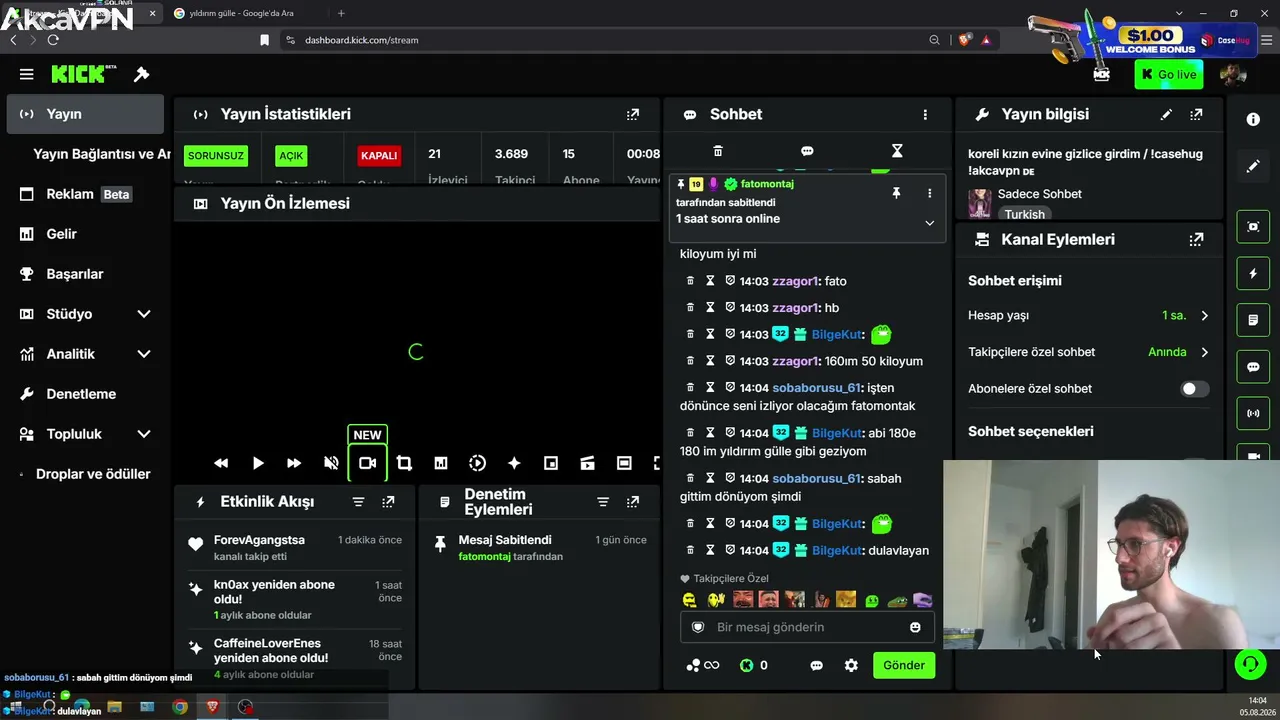
Task: Click the Go live button
Action: click(1168, 74)
